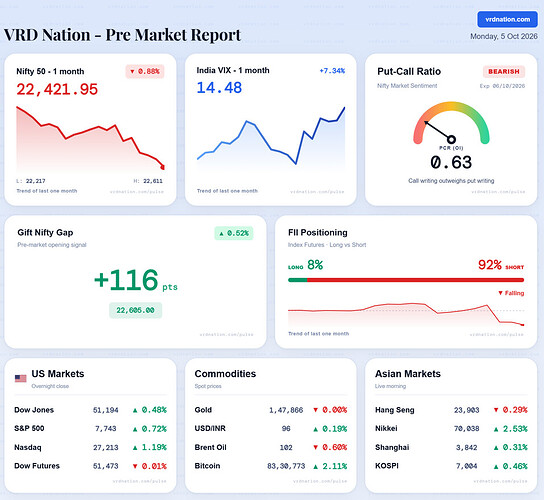Click the Dow Futures down arrow icon

coord(135,466)
